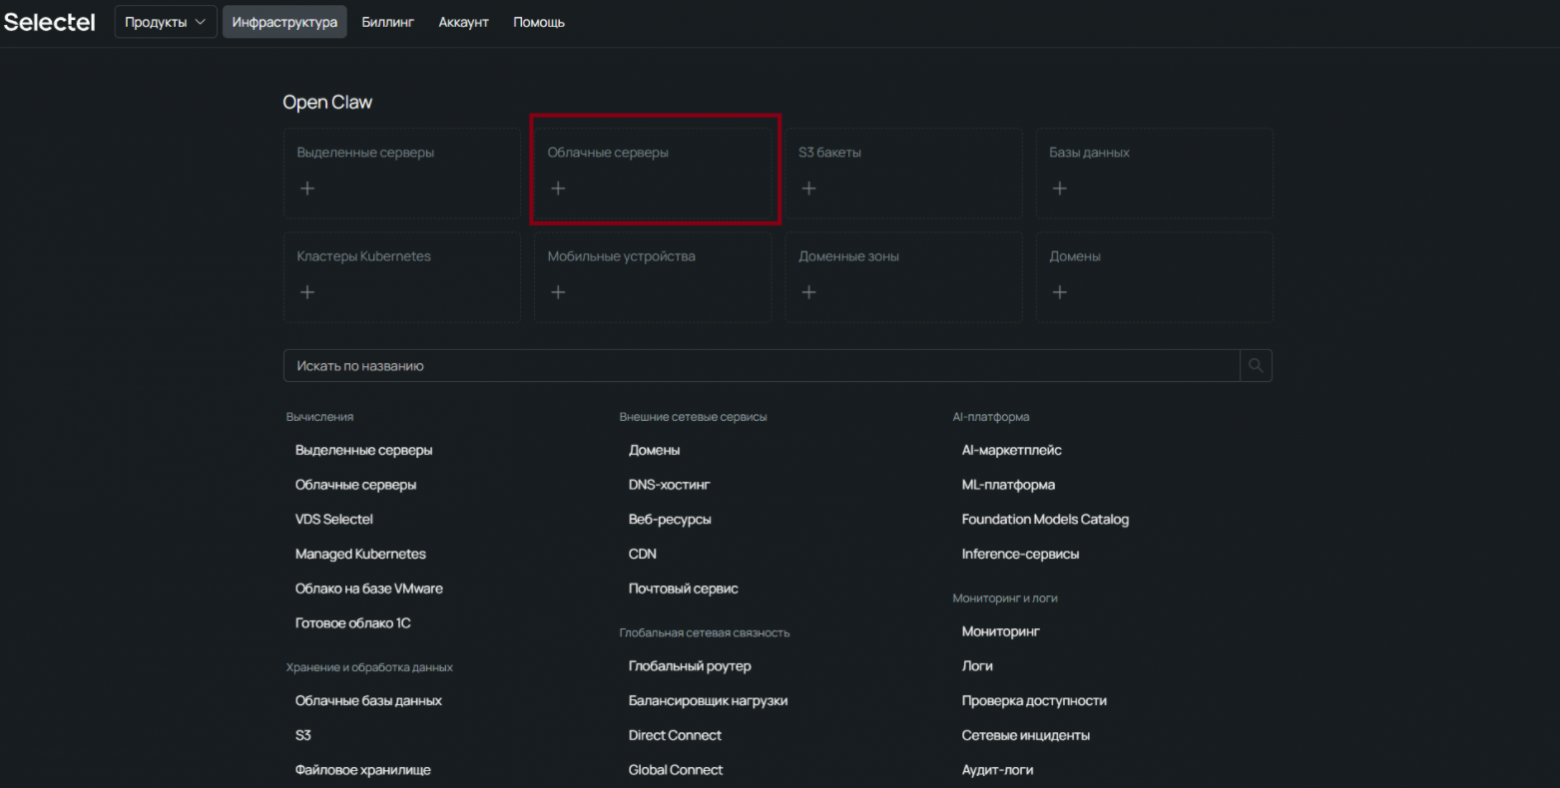The image size is (1560, 788).
Task: Click the plus icon on Мобильные устройства card
Action: pyautogui.click(x=558, y=291)
